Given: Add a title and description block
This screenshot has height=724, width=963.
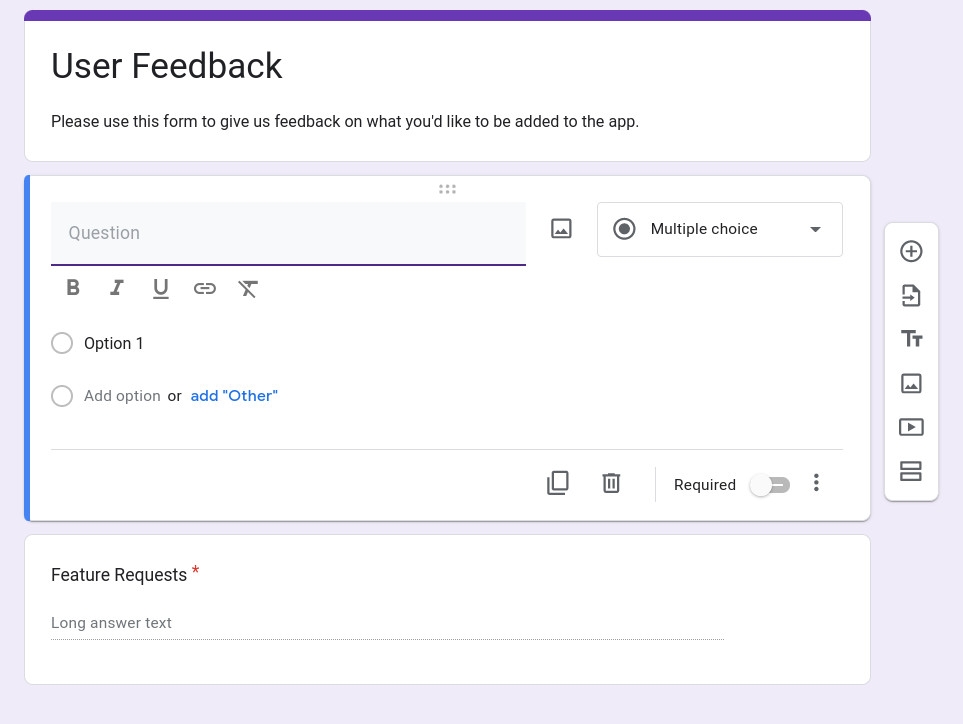Looking at the screenshot, I should click(x=911, y=339).
